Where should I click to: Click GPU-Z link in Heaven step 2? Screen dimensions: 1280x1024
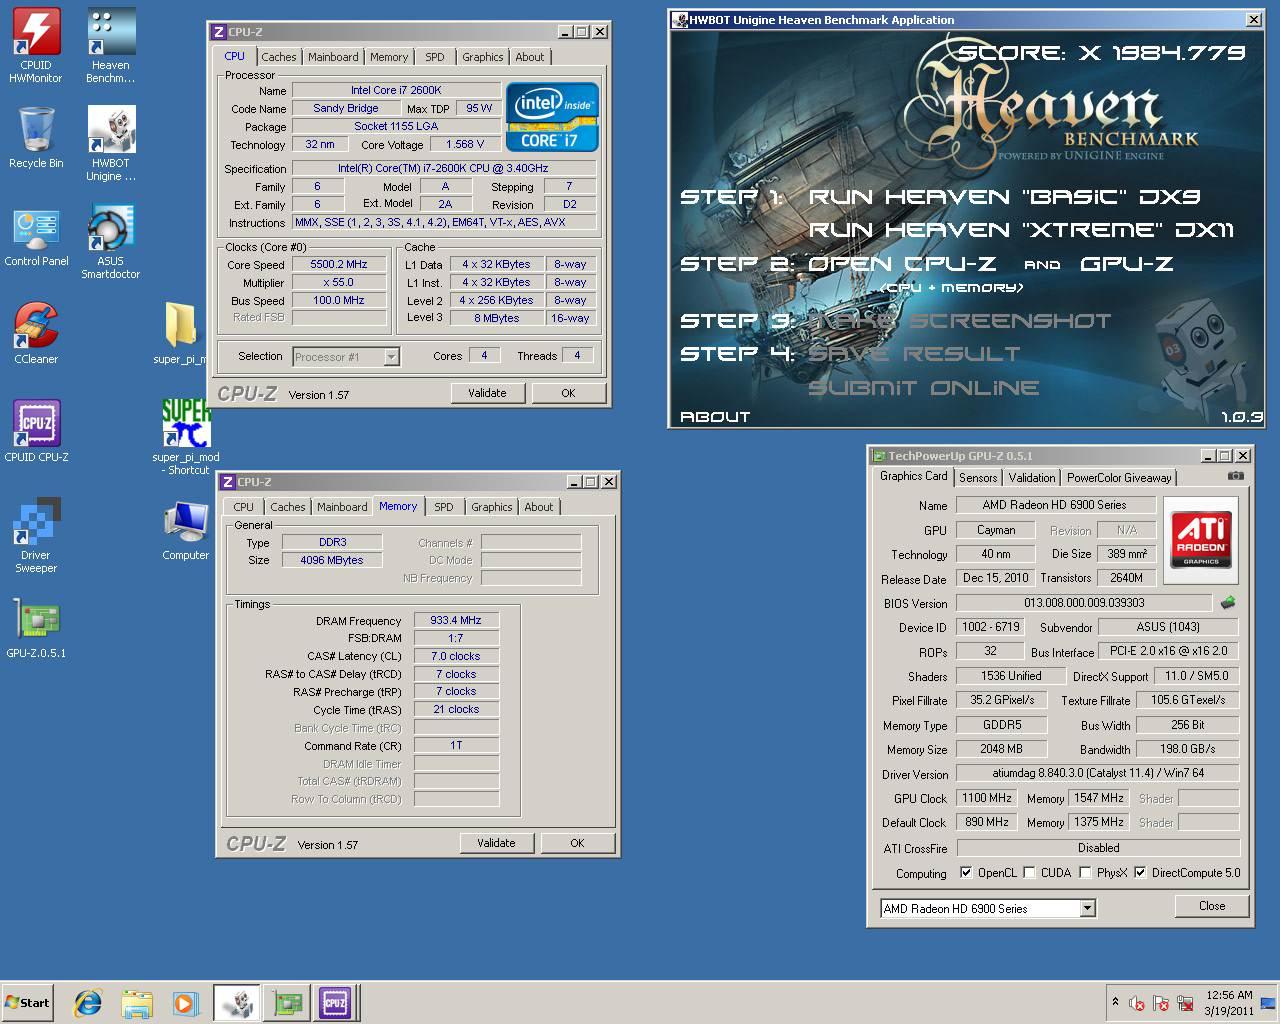click(x=1126, y=264)
